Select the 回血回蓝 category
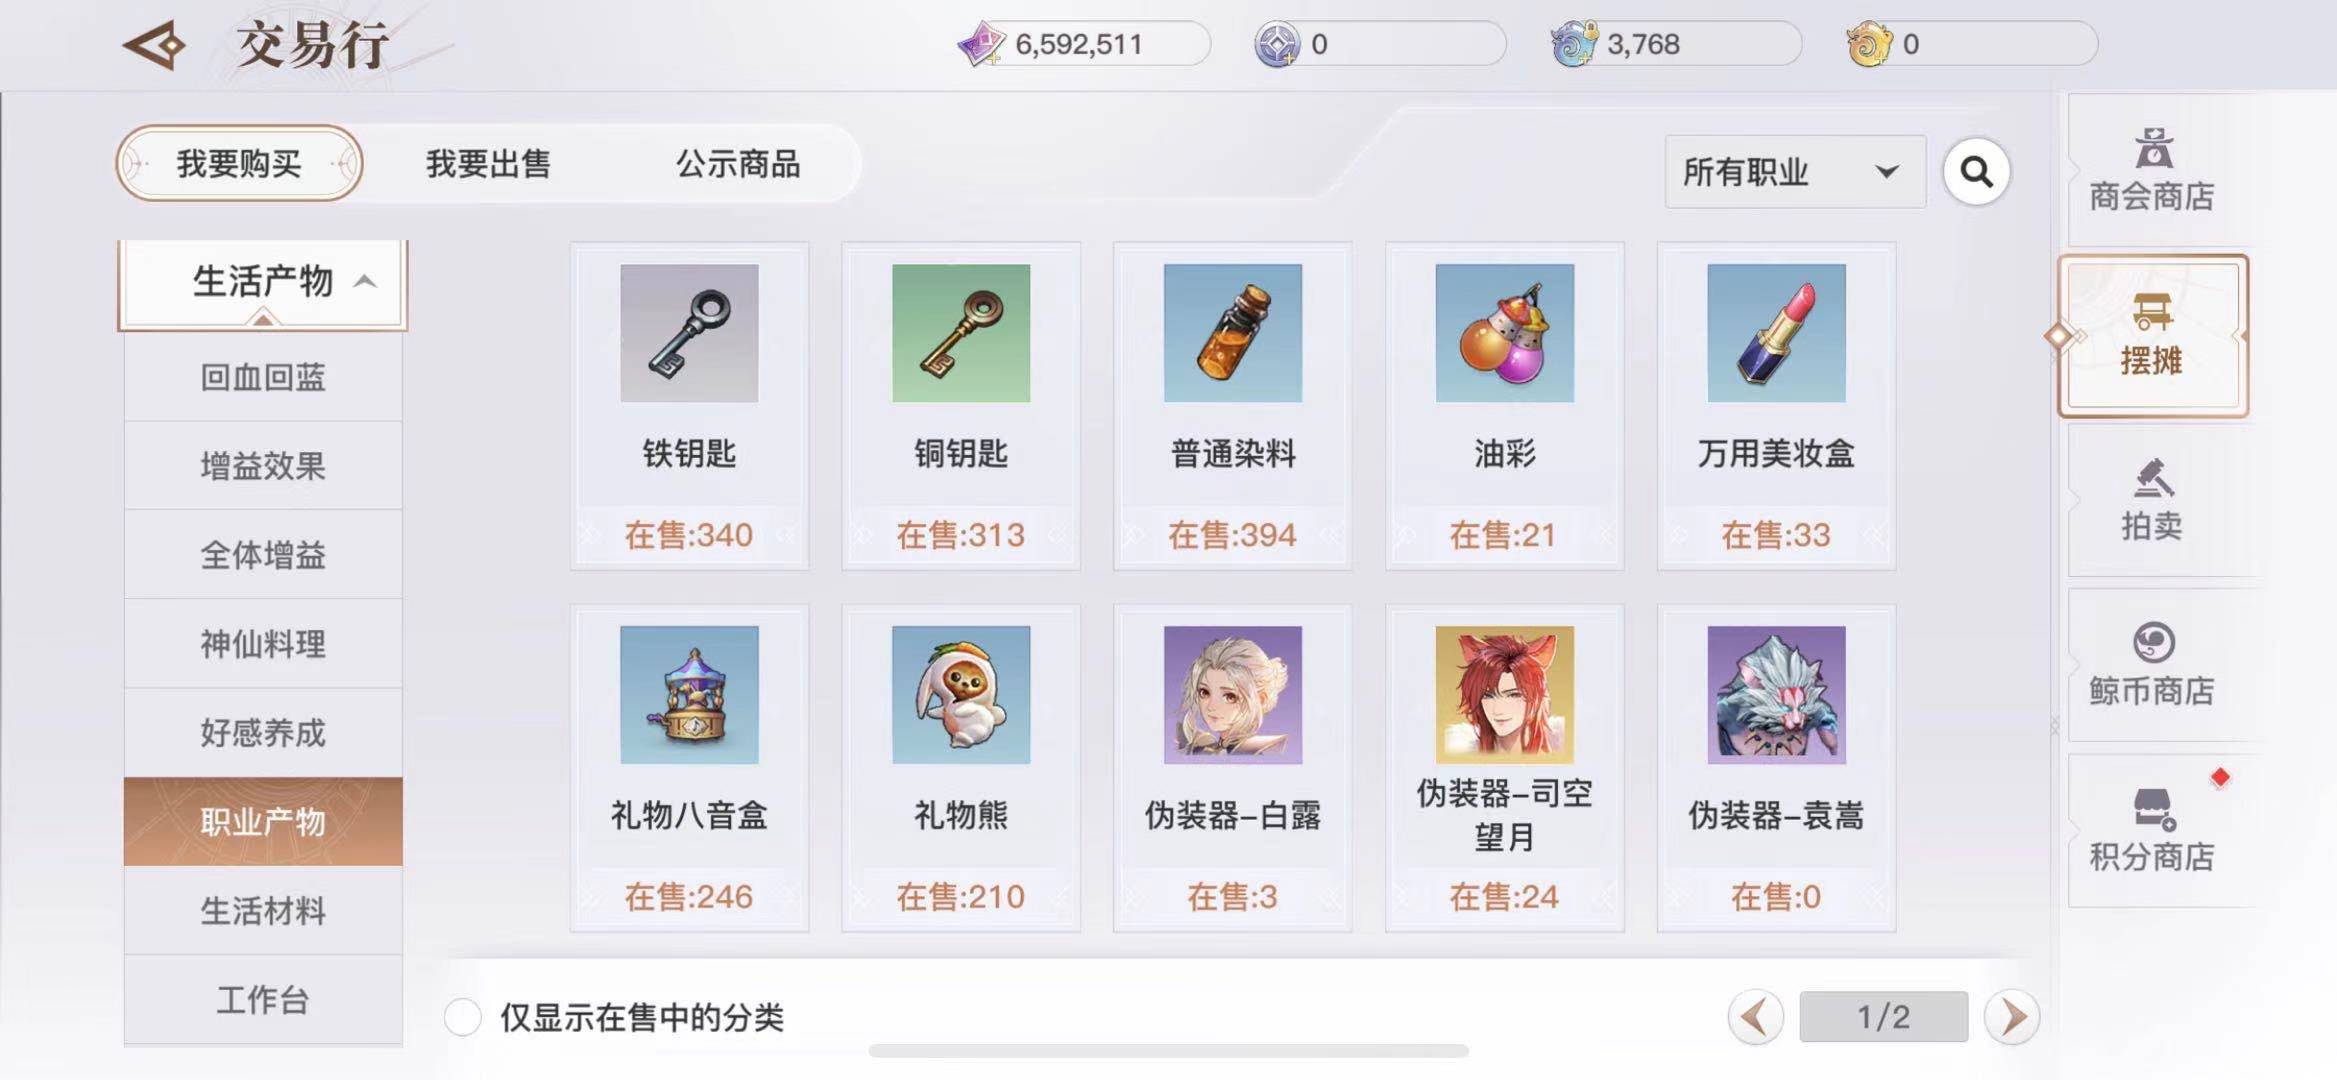This screenshot has width=2337, height=1080. tap(263, 377)
